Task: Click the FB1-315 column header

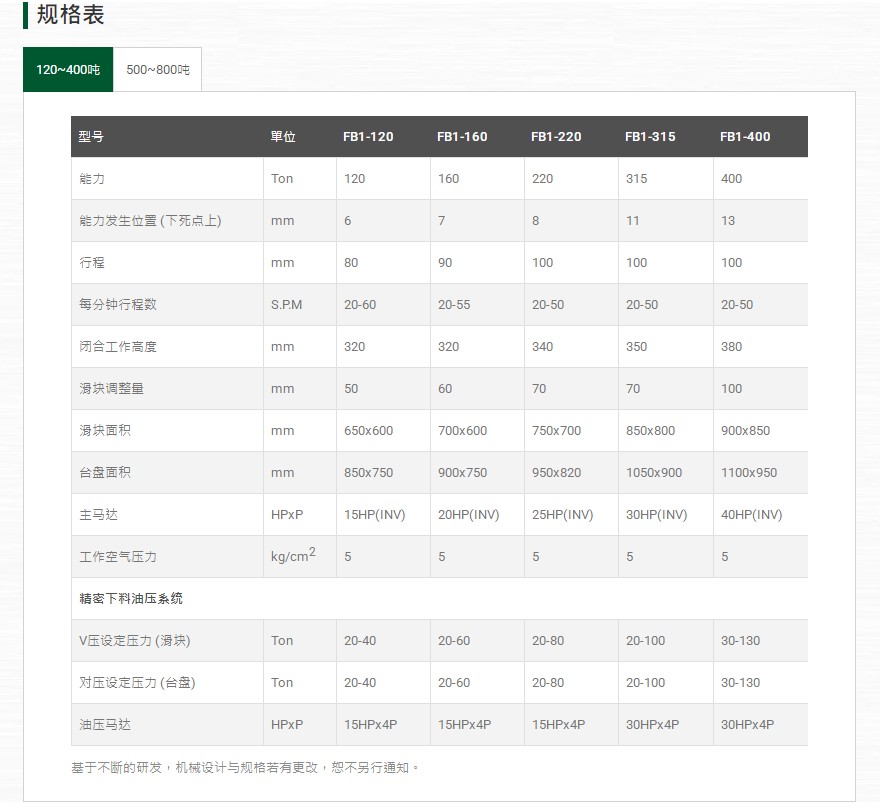Action: [x=650, y=137]
